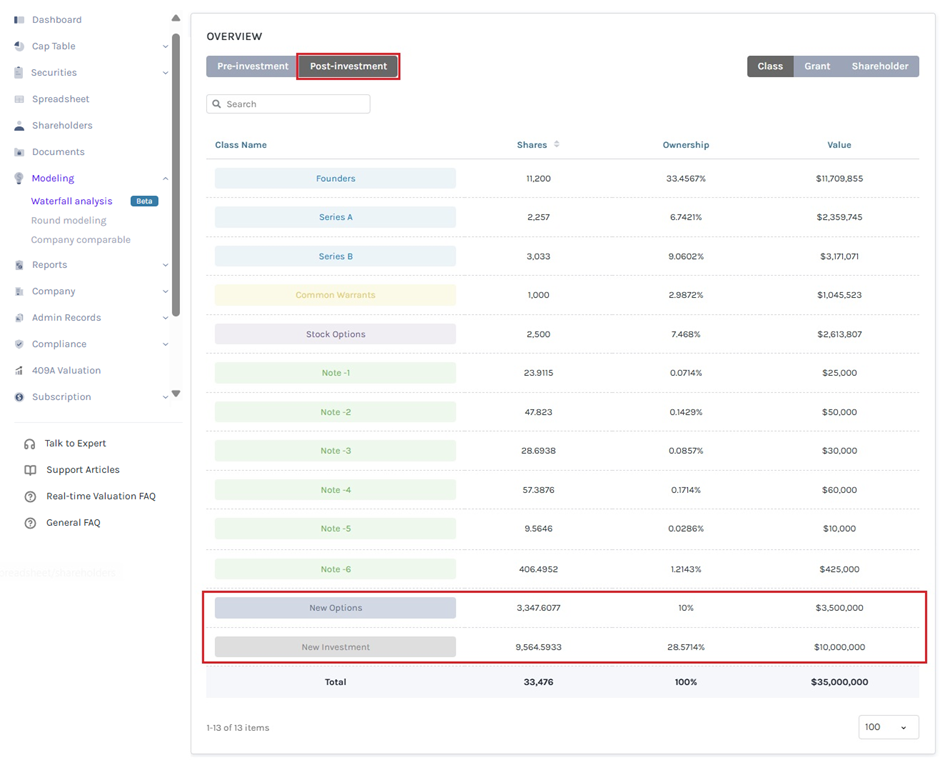This screenshot has width=940, height=760.
Task: Click the 409A Valuation chart icon
Action: click(19, 370)
